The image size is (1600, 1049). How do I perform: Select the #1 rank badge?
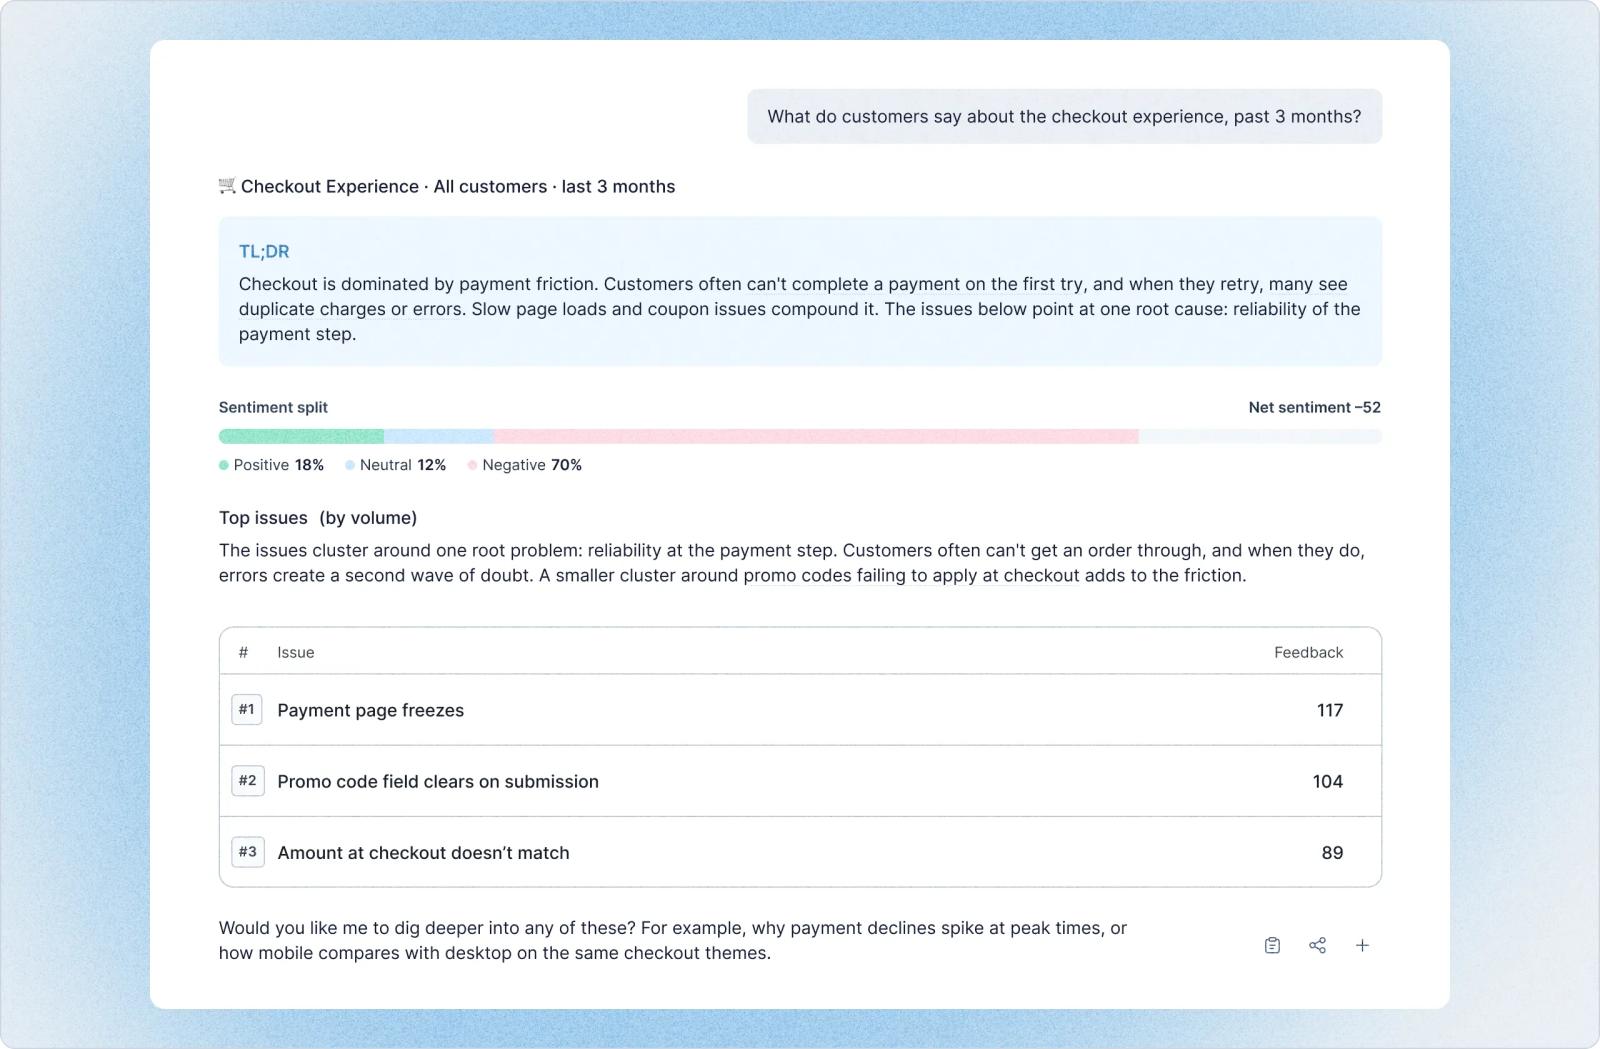click(247, 709)
